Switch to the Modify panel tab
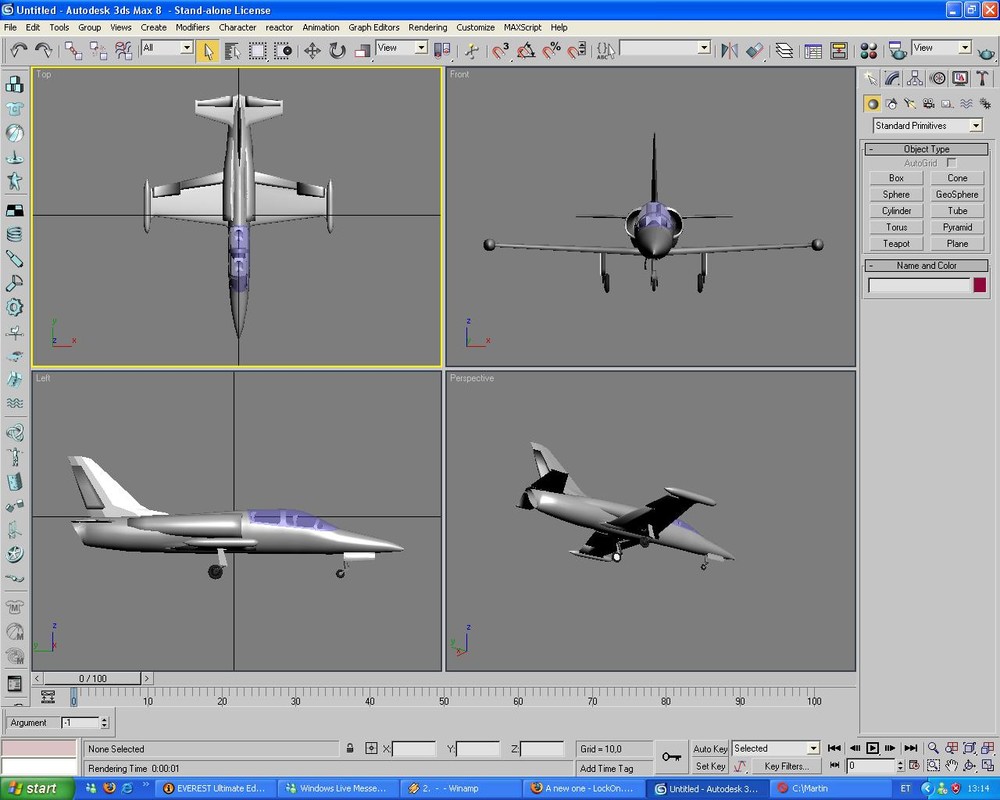The width and height of the screenshot is (1000, 800). point(893,78)
